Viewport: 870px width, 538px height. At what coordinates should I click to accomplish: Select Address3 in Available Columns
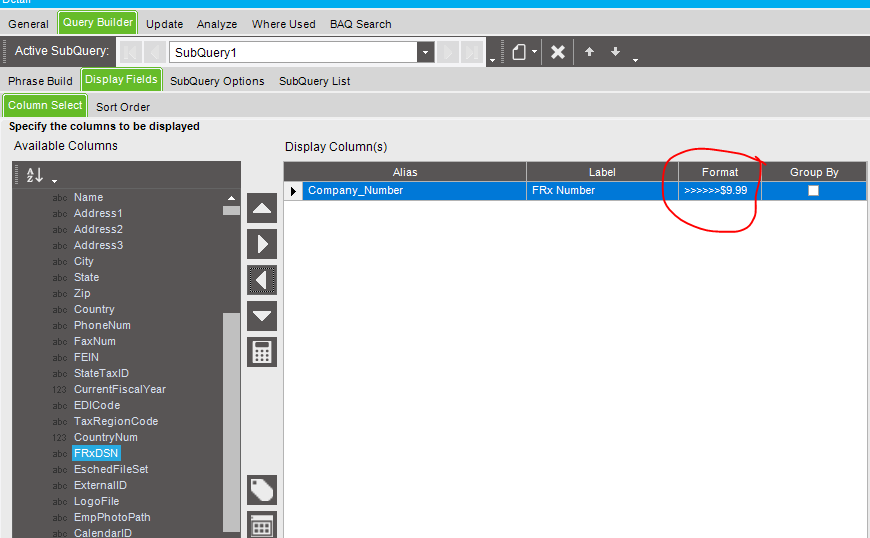(98, 246)
